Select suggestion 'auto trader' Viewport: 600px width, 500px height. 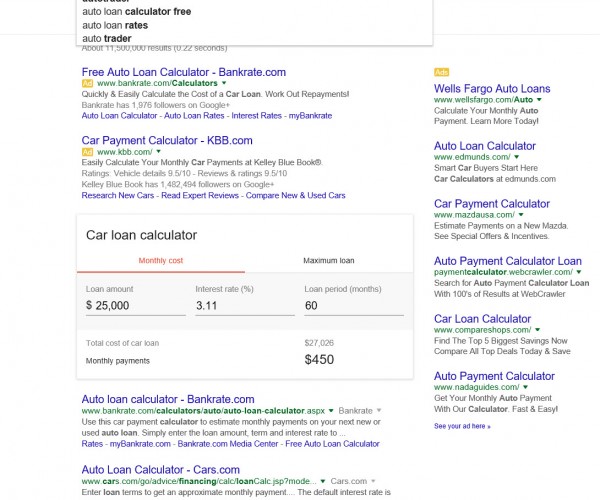pos(107,38)
